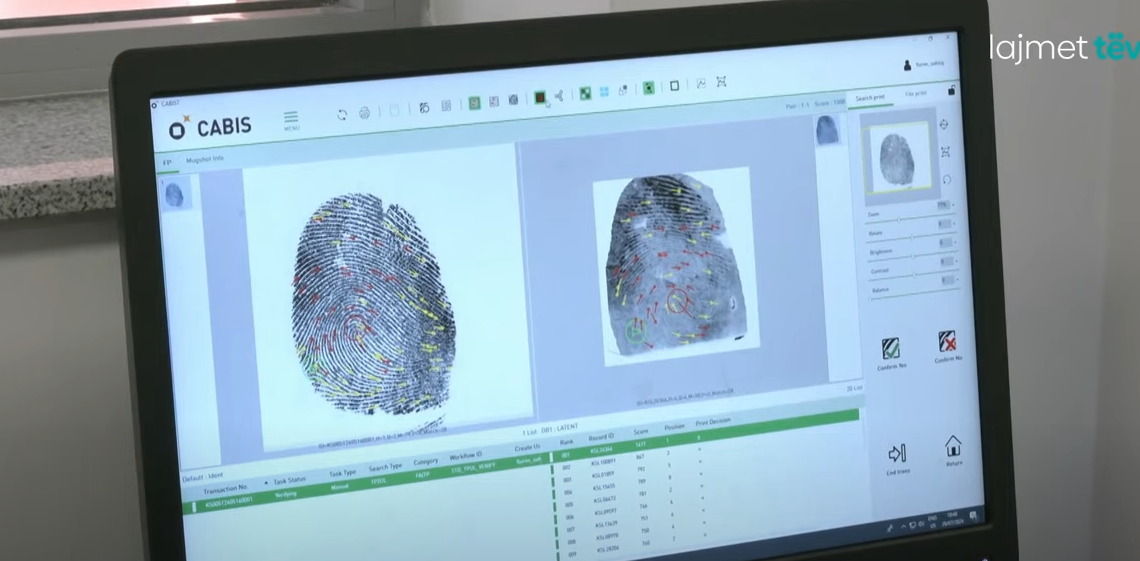
Task: Open Print Decision dropdown in rank 004 row
Action: pyautogui.click(x=701, y=475)
